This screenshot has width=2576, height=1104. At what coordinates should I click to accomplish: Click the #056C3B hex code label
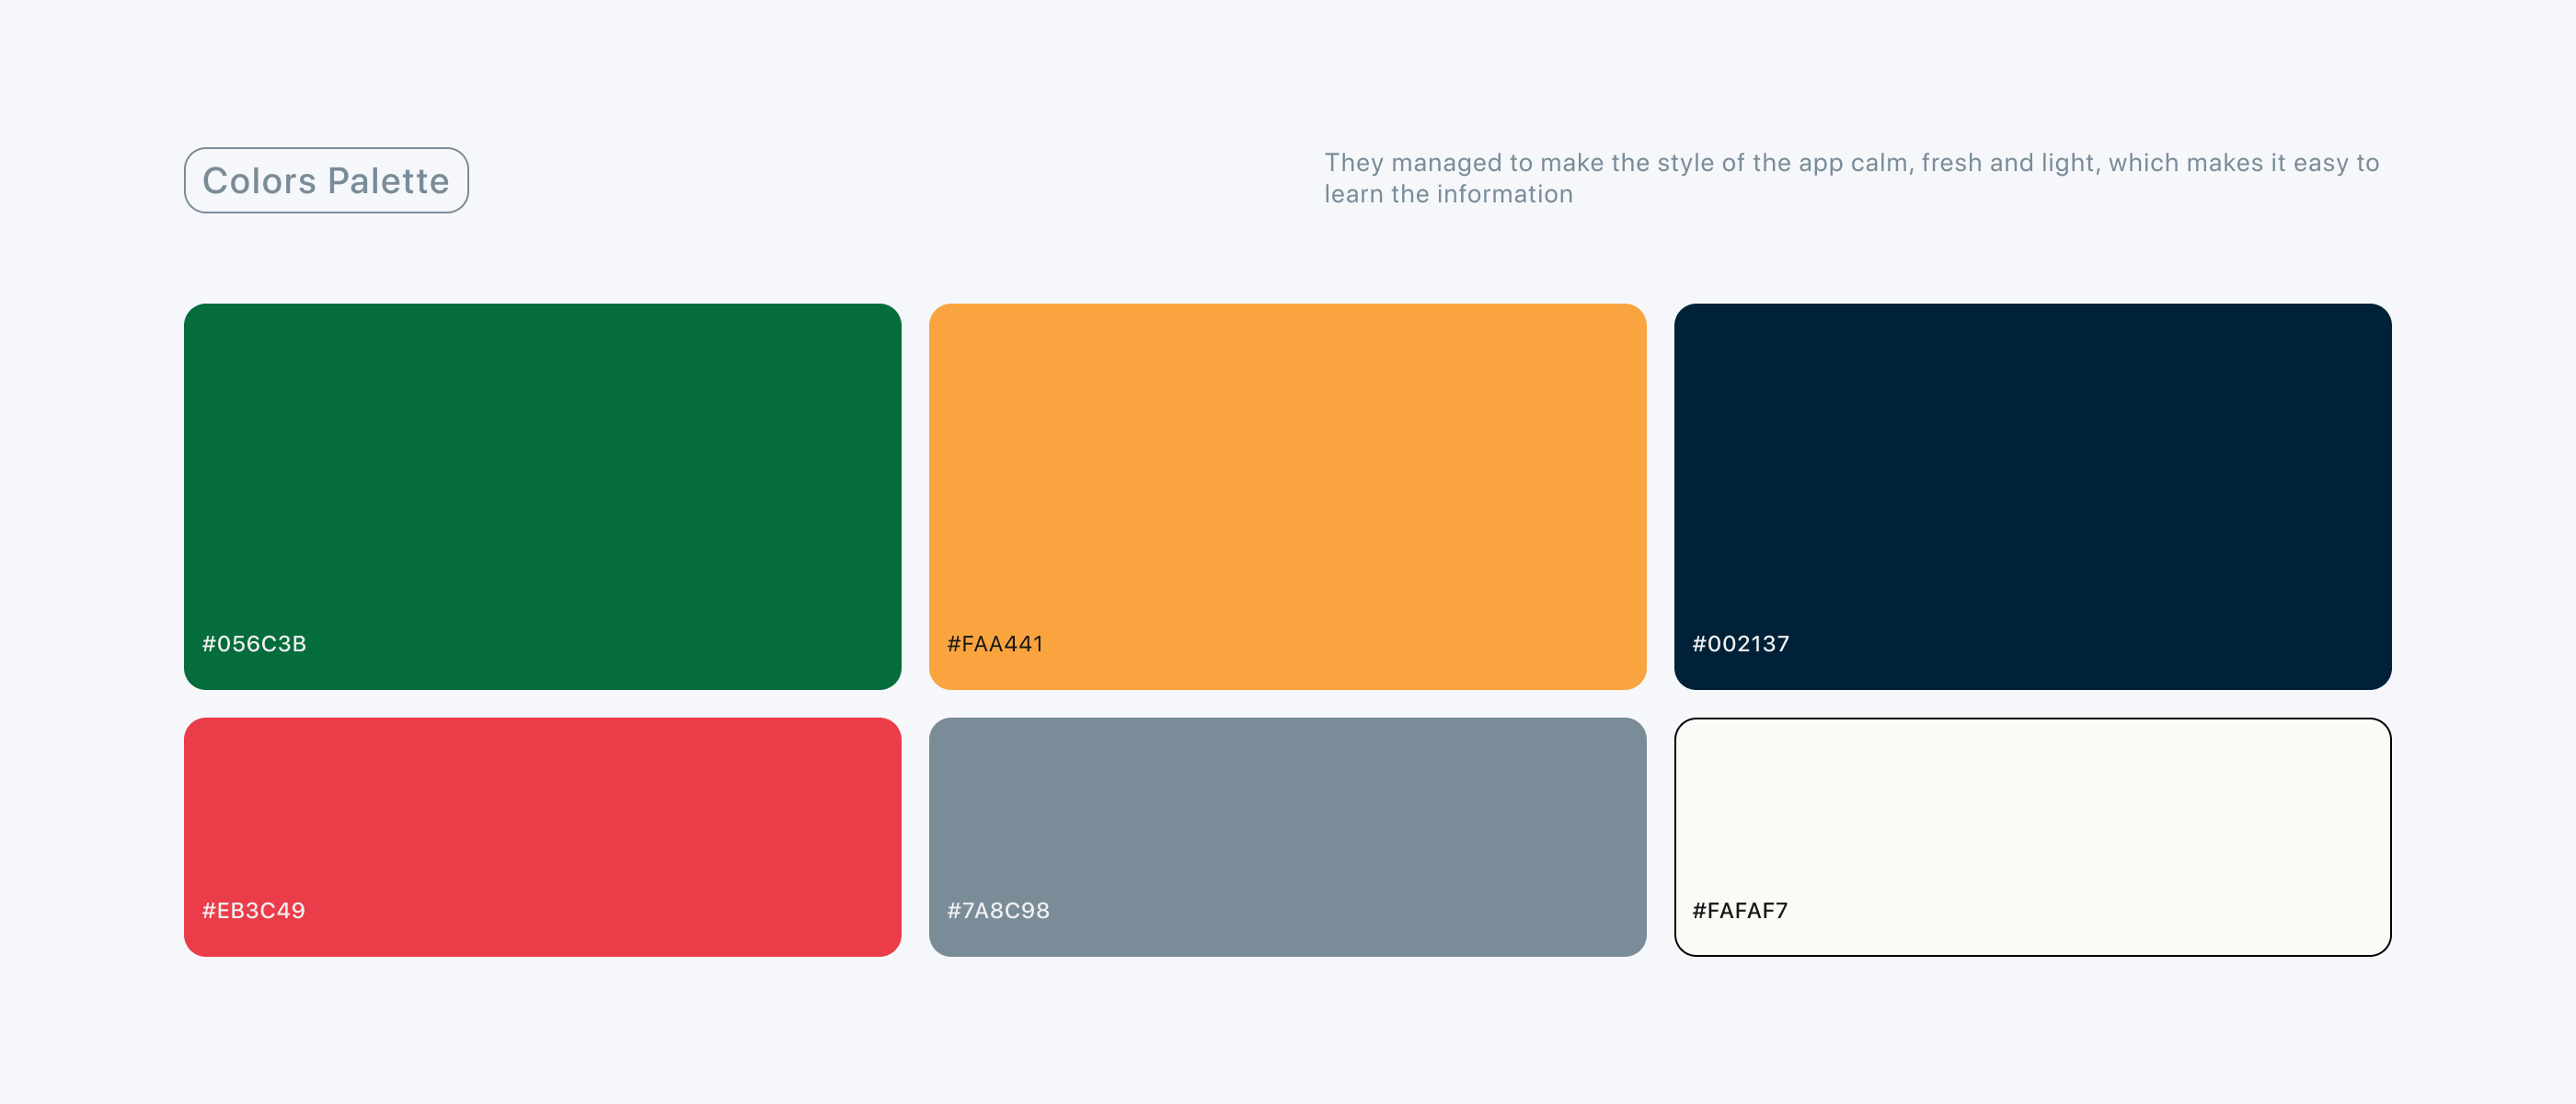pos(254,644)
